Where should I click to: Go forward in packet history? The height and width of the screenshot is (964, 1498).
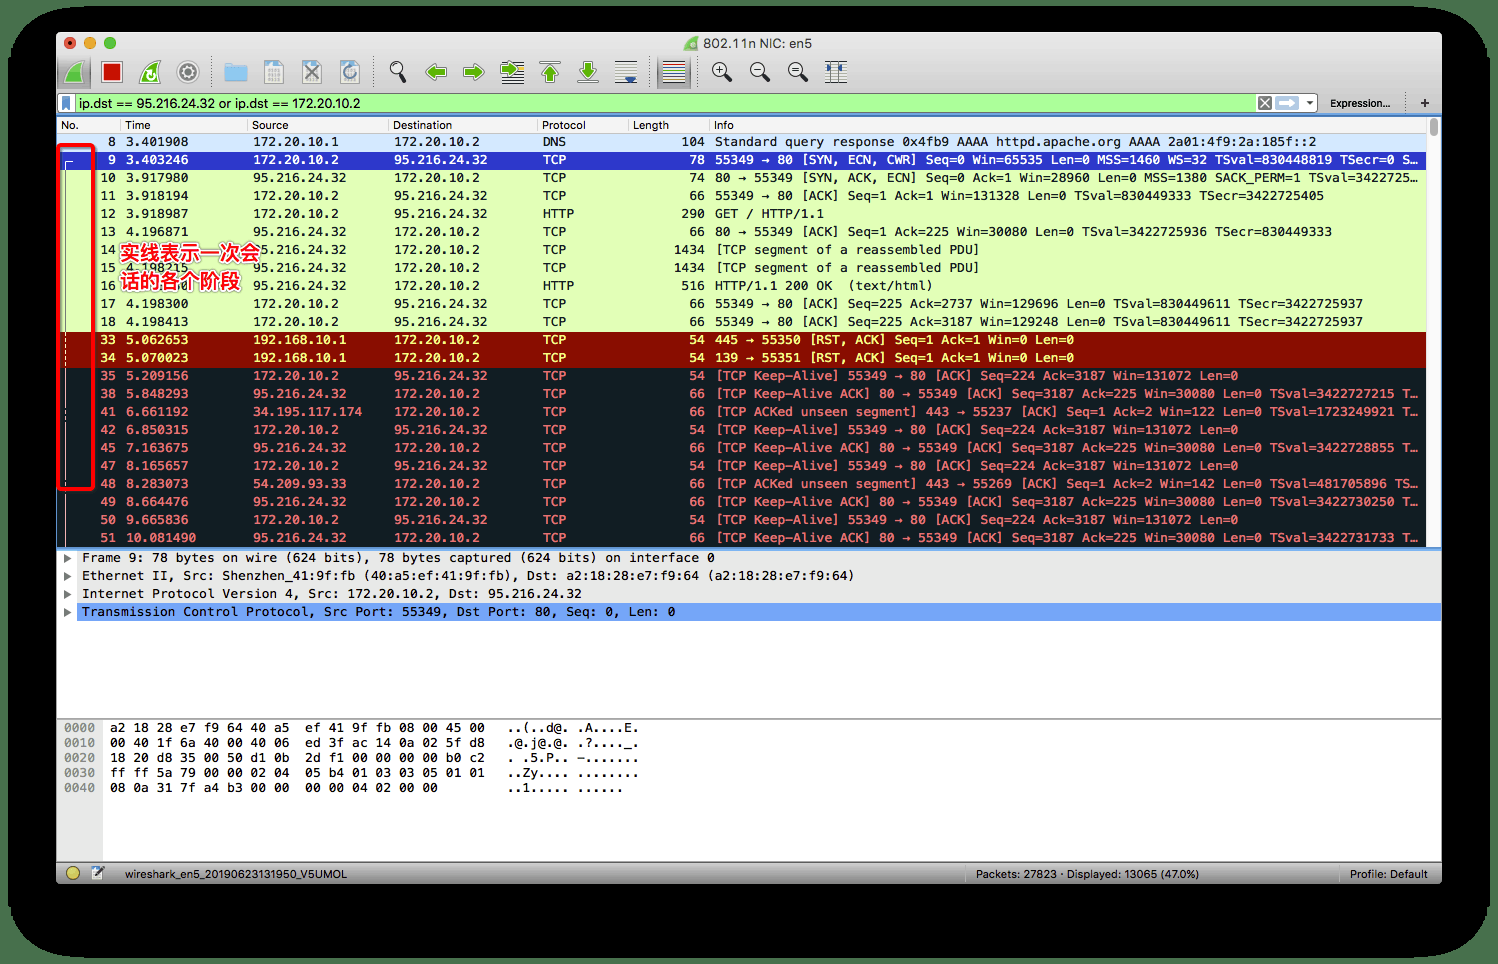474,72
